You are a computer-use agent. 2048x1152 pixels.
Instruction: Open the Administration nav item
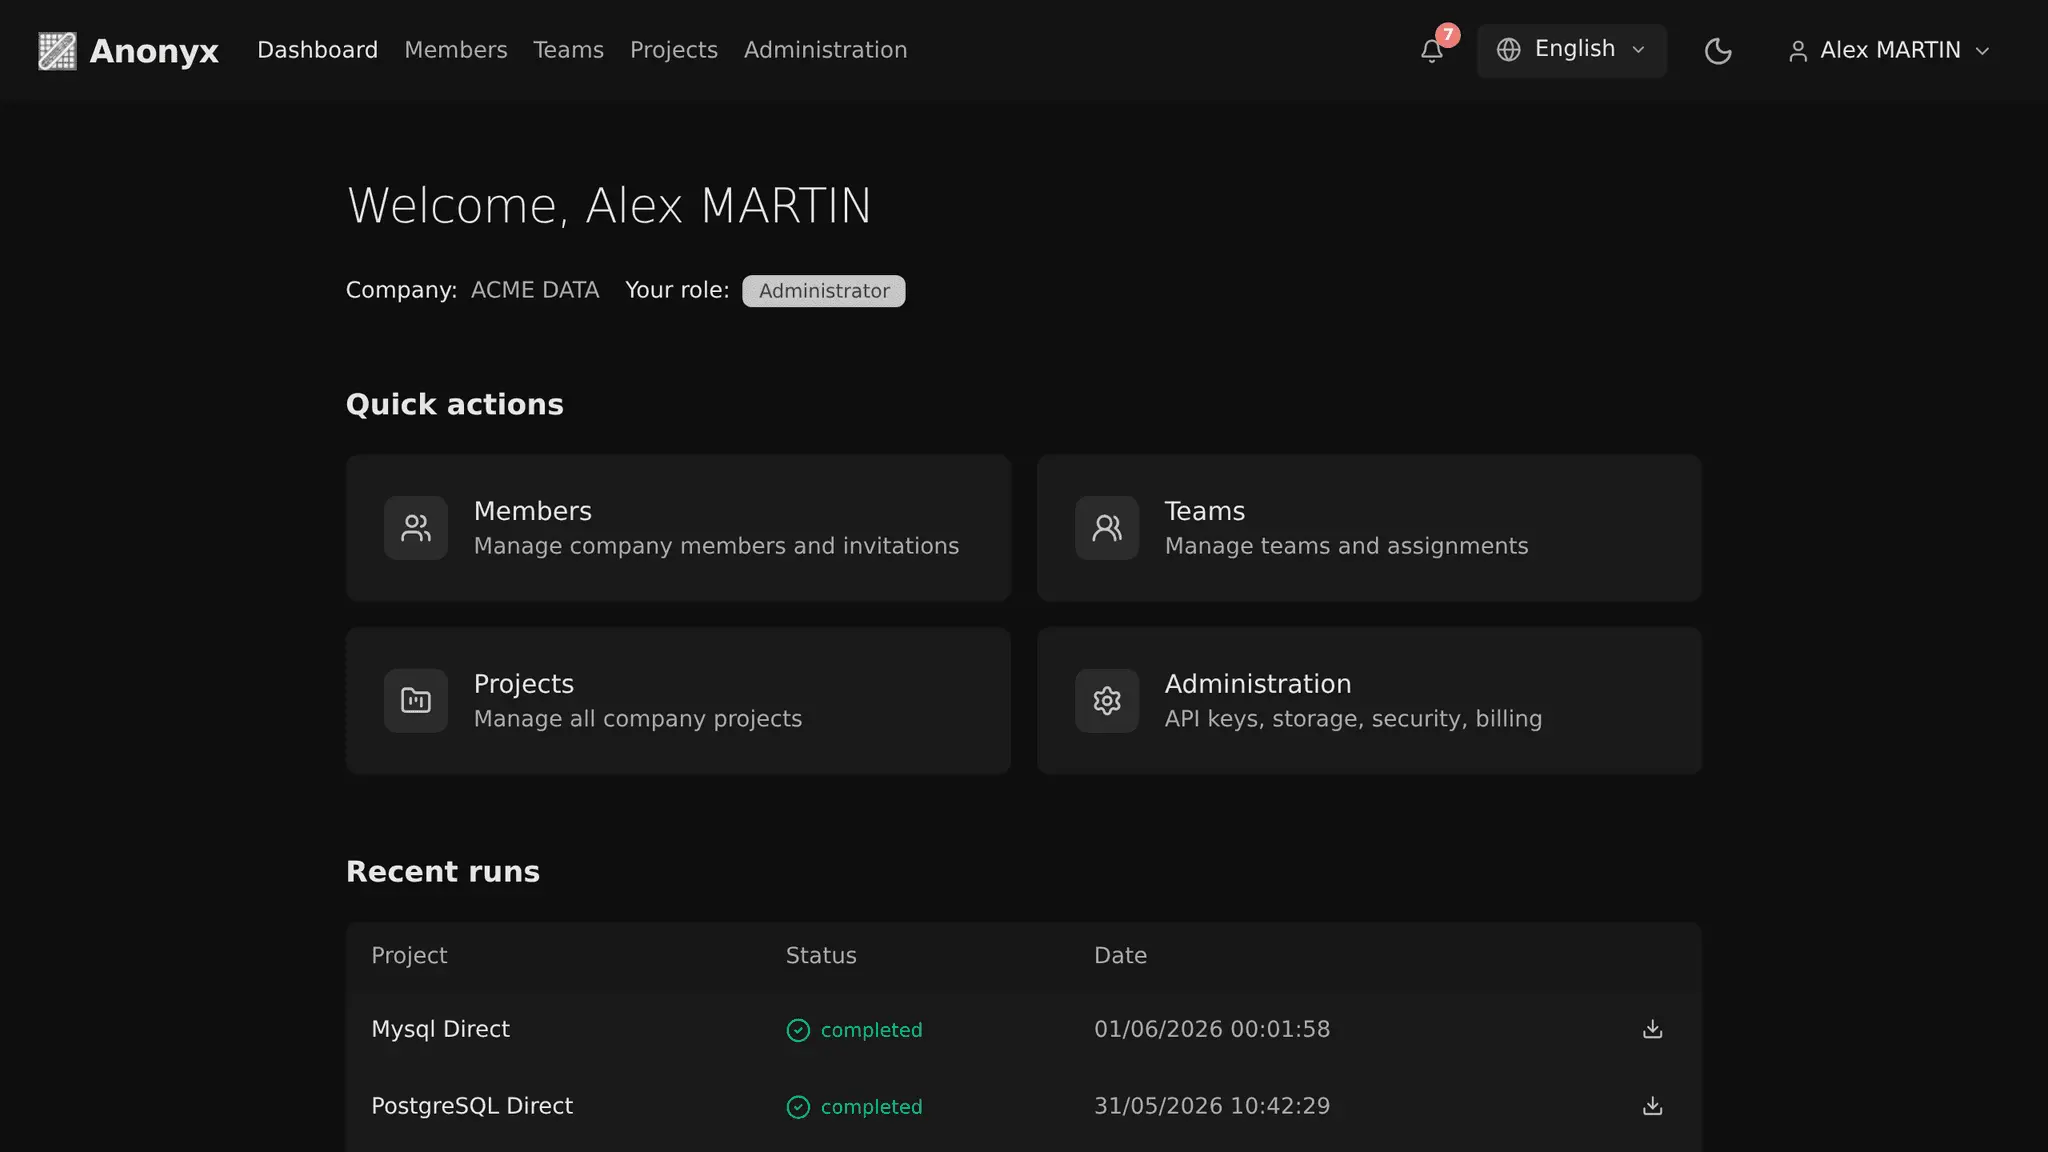(x=826, y=50)
